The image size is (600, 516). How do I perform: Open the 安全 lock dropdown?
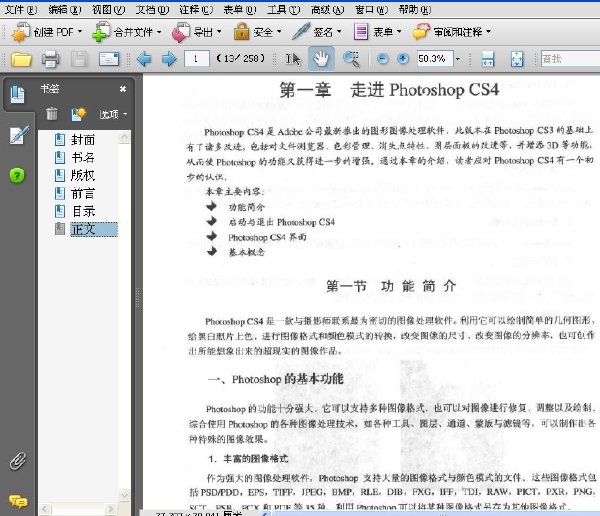pyautogui.click(x=258, y=32)
